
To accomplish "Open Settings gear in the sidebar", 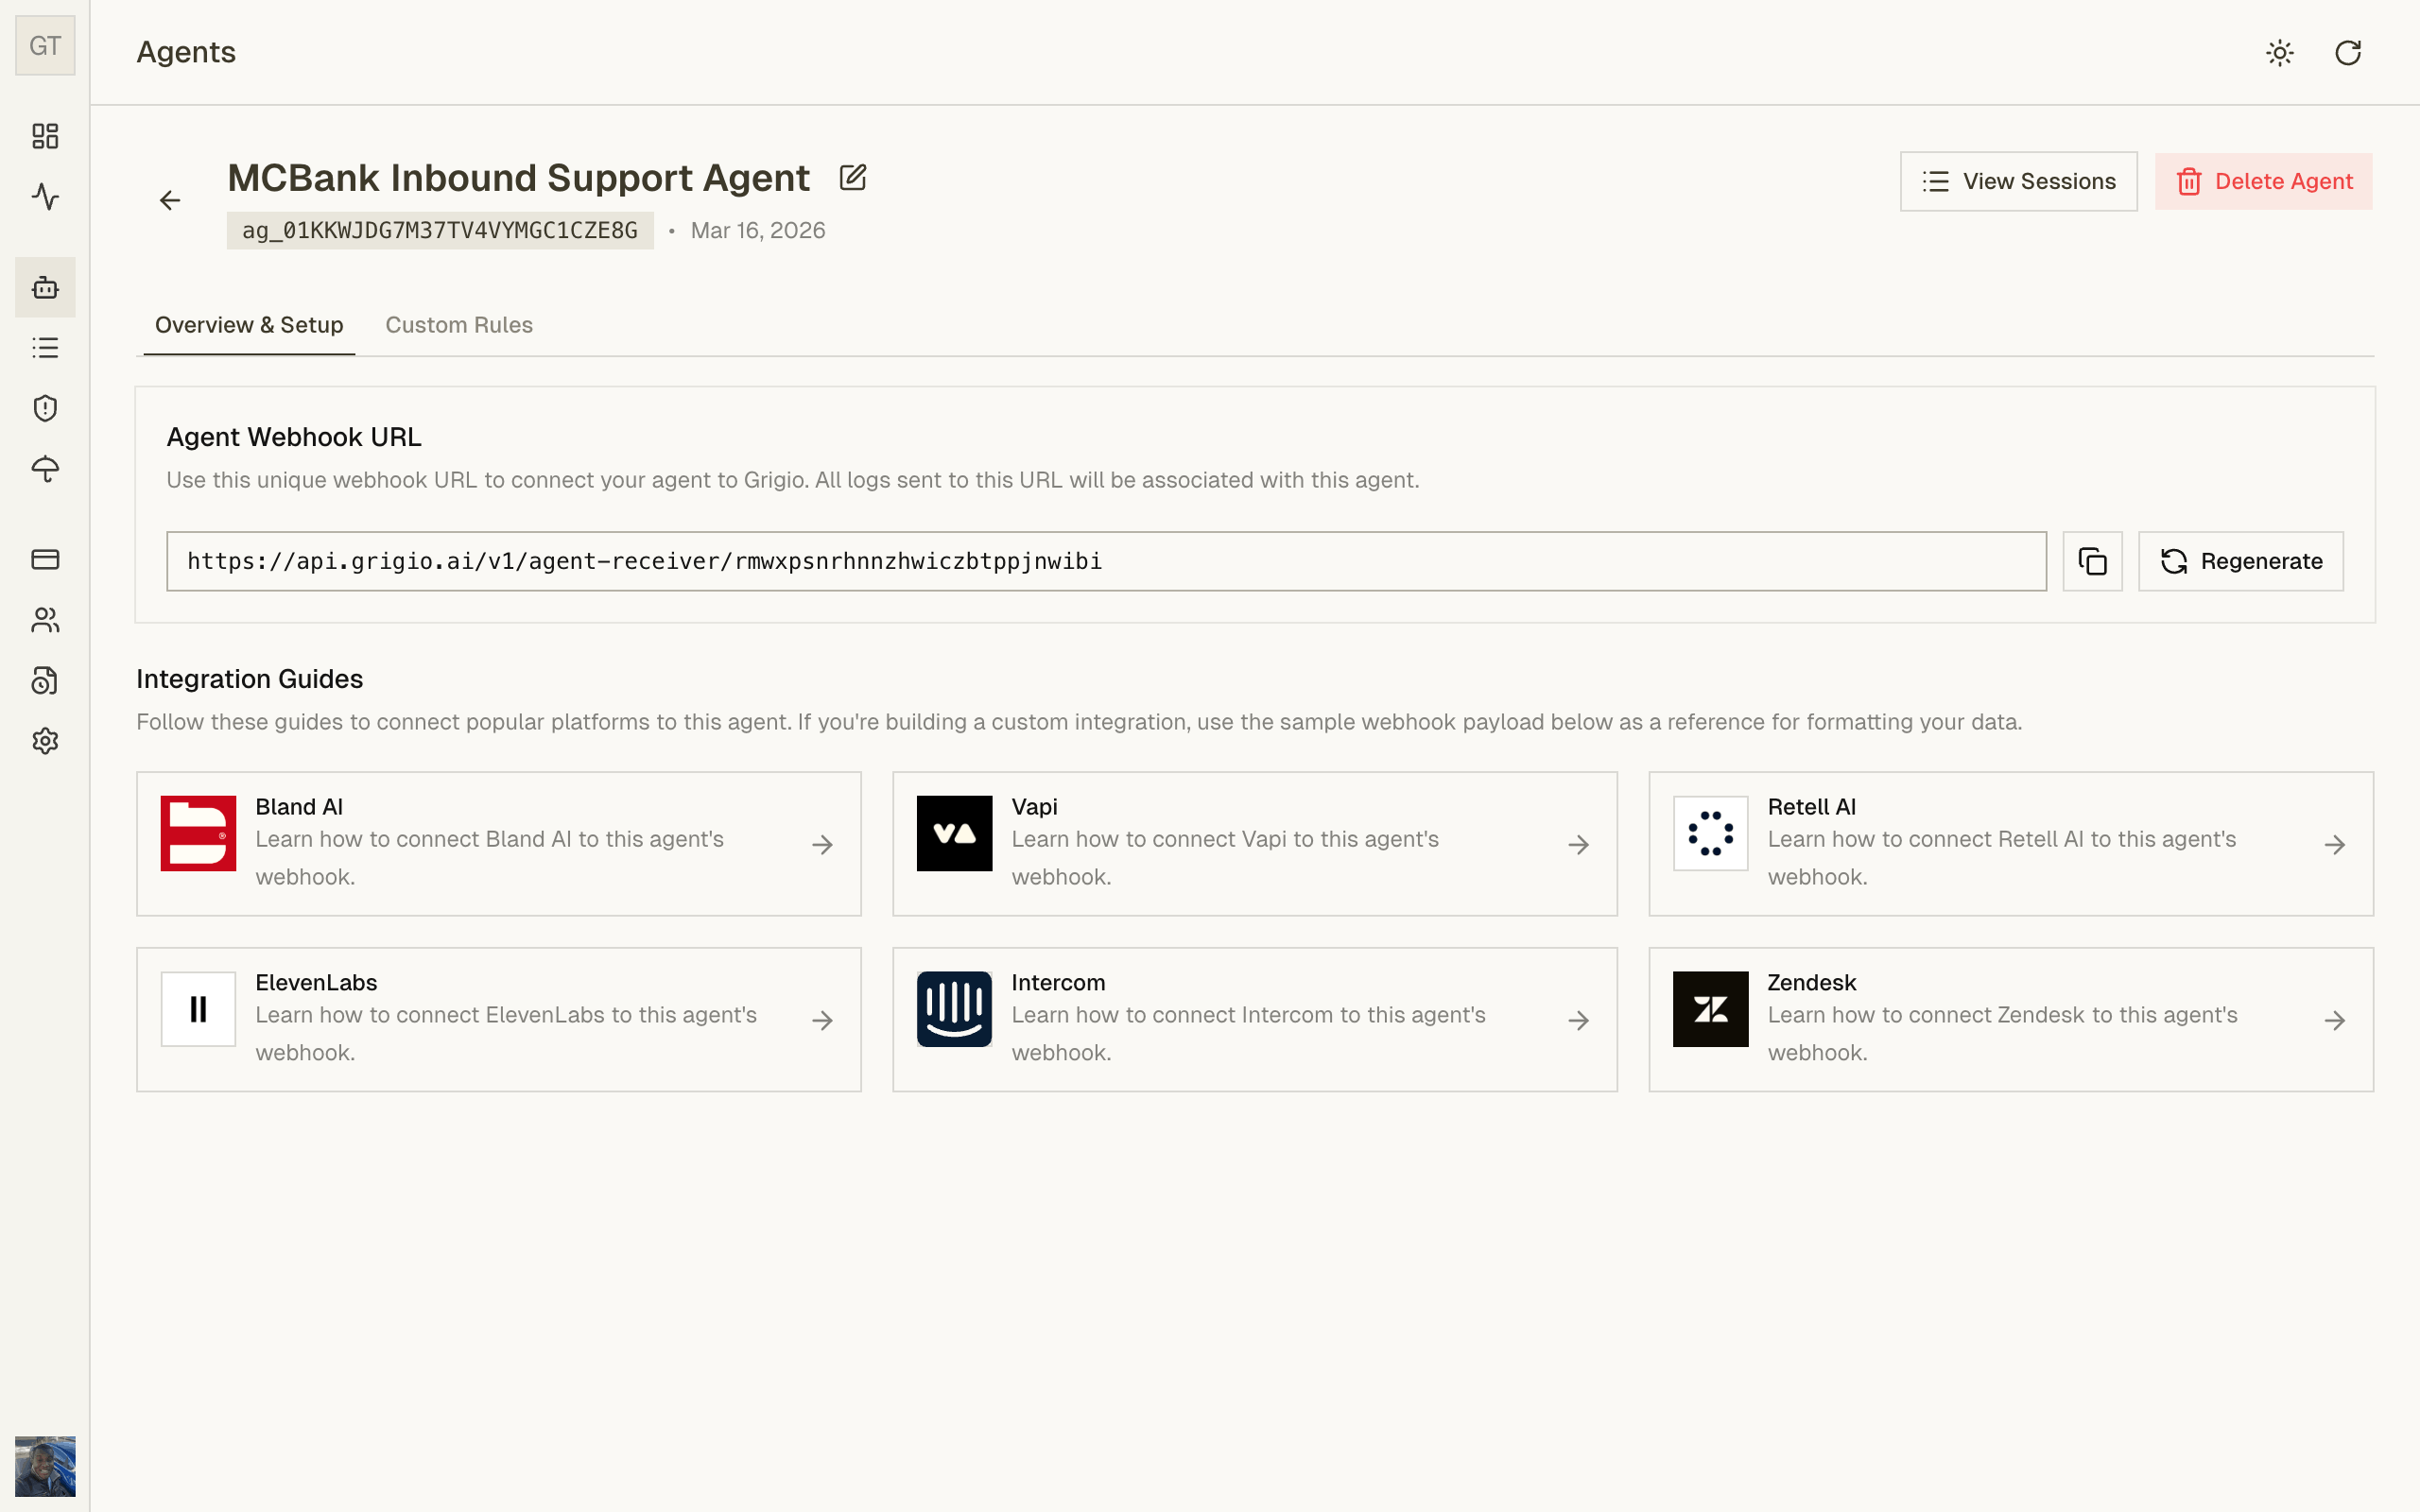I will (x=45, y=740).
